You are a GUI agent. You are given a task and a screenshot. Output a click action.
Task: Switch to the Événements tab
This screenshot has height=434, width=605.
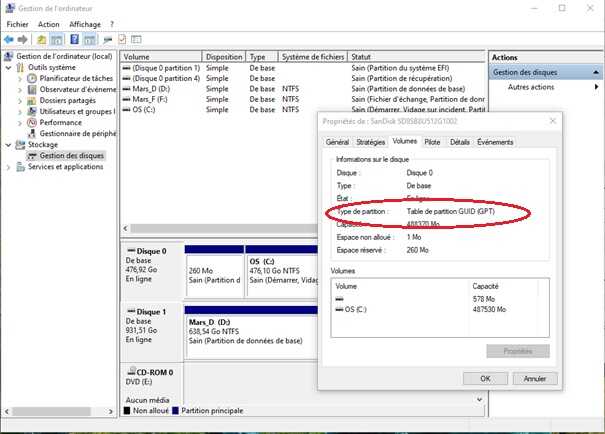tap(495, 142)
